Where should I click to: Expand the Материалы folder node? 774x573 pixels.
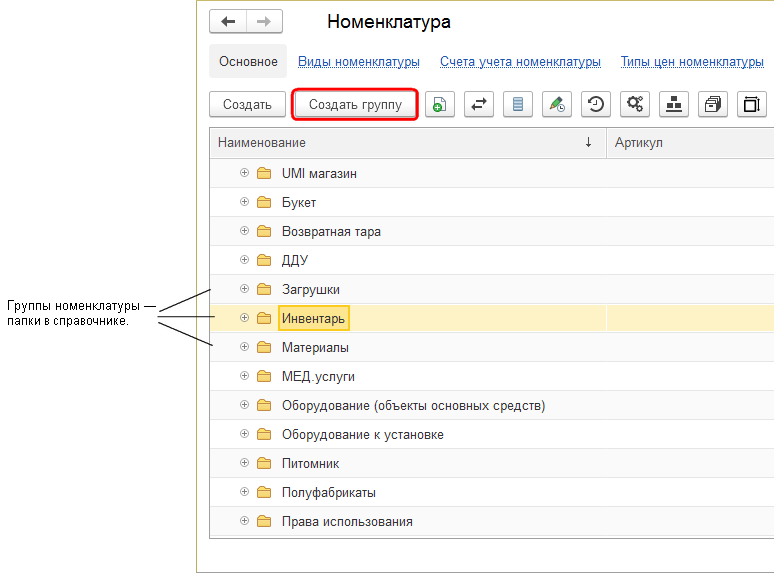pos(244,347)
